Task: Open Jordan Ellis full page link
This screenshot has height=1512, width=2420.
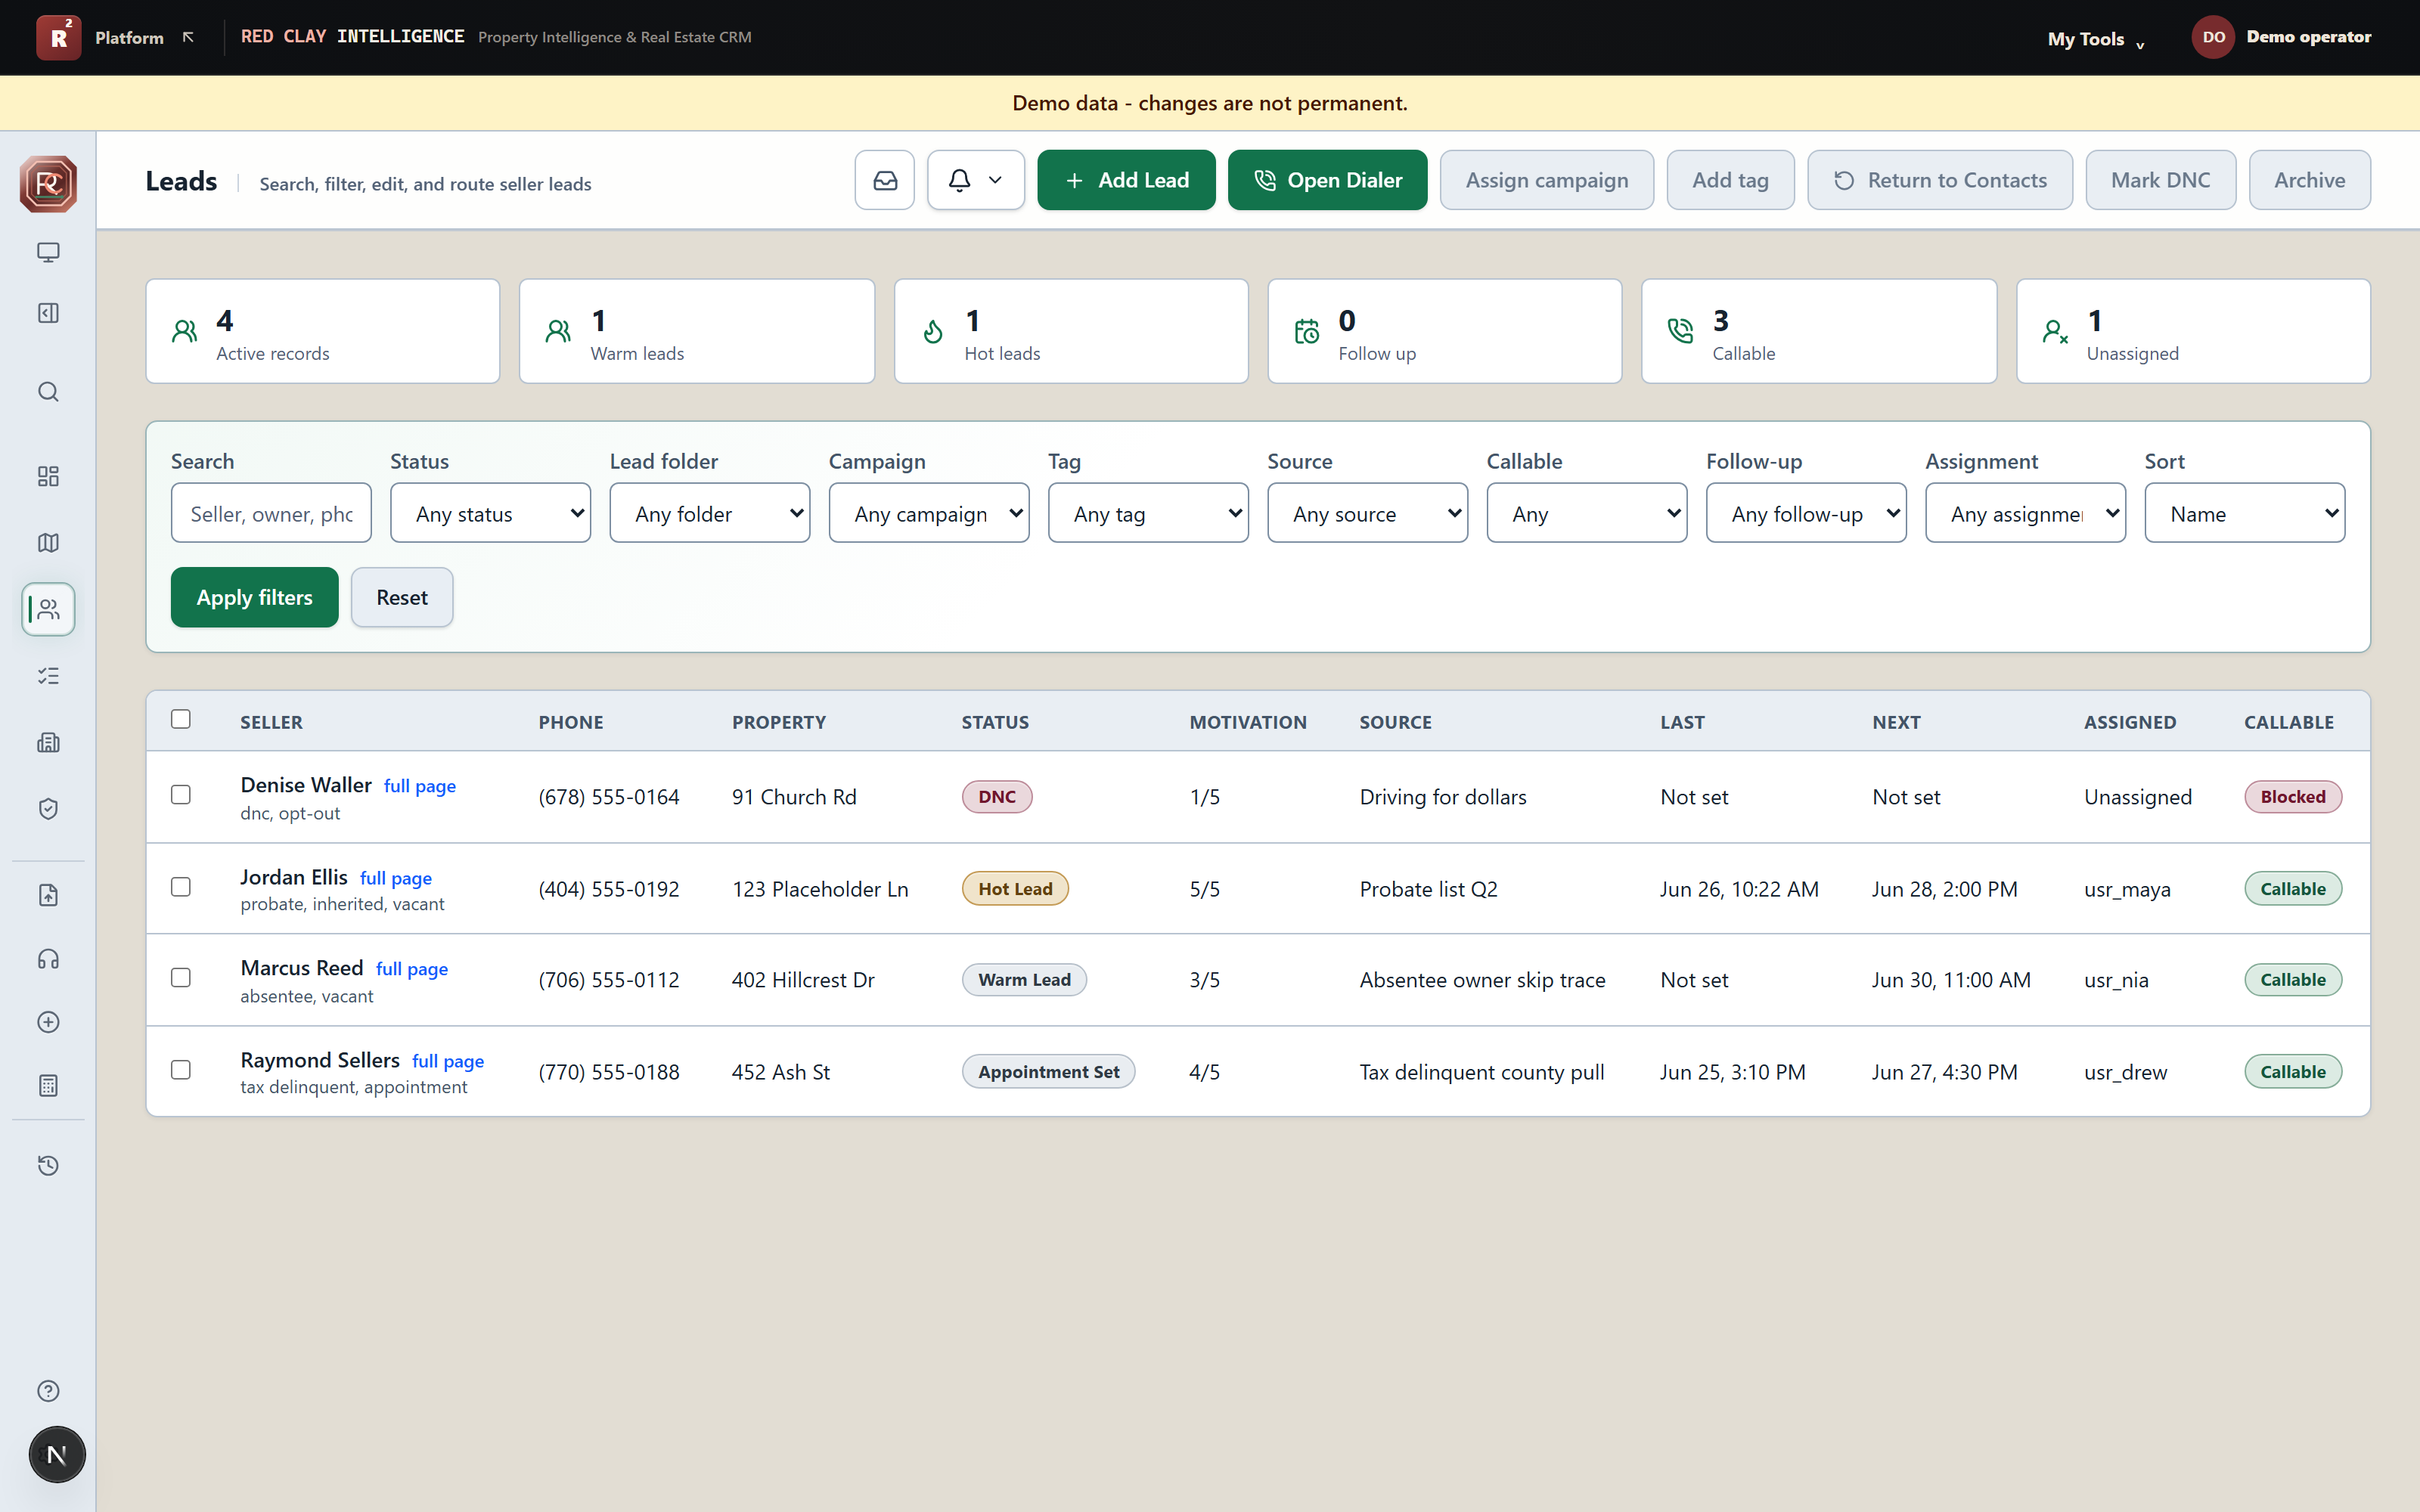Action: point(396,878)
